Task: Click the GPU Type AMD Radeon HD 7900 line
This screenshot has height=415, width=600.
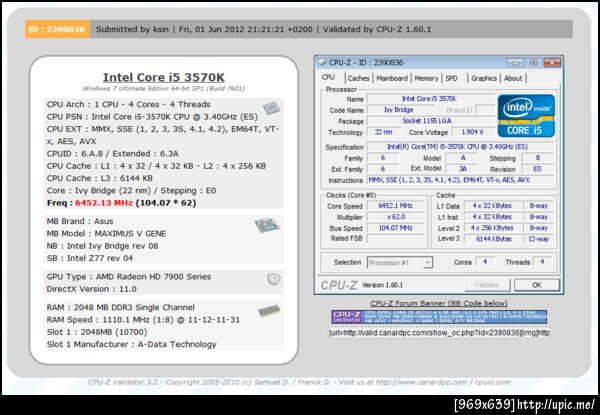Action: (129, 277)
